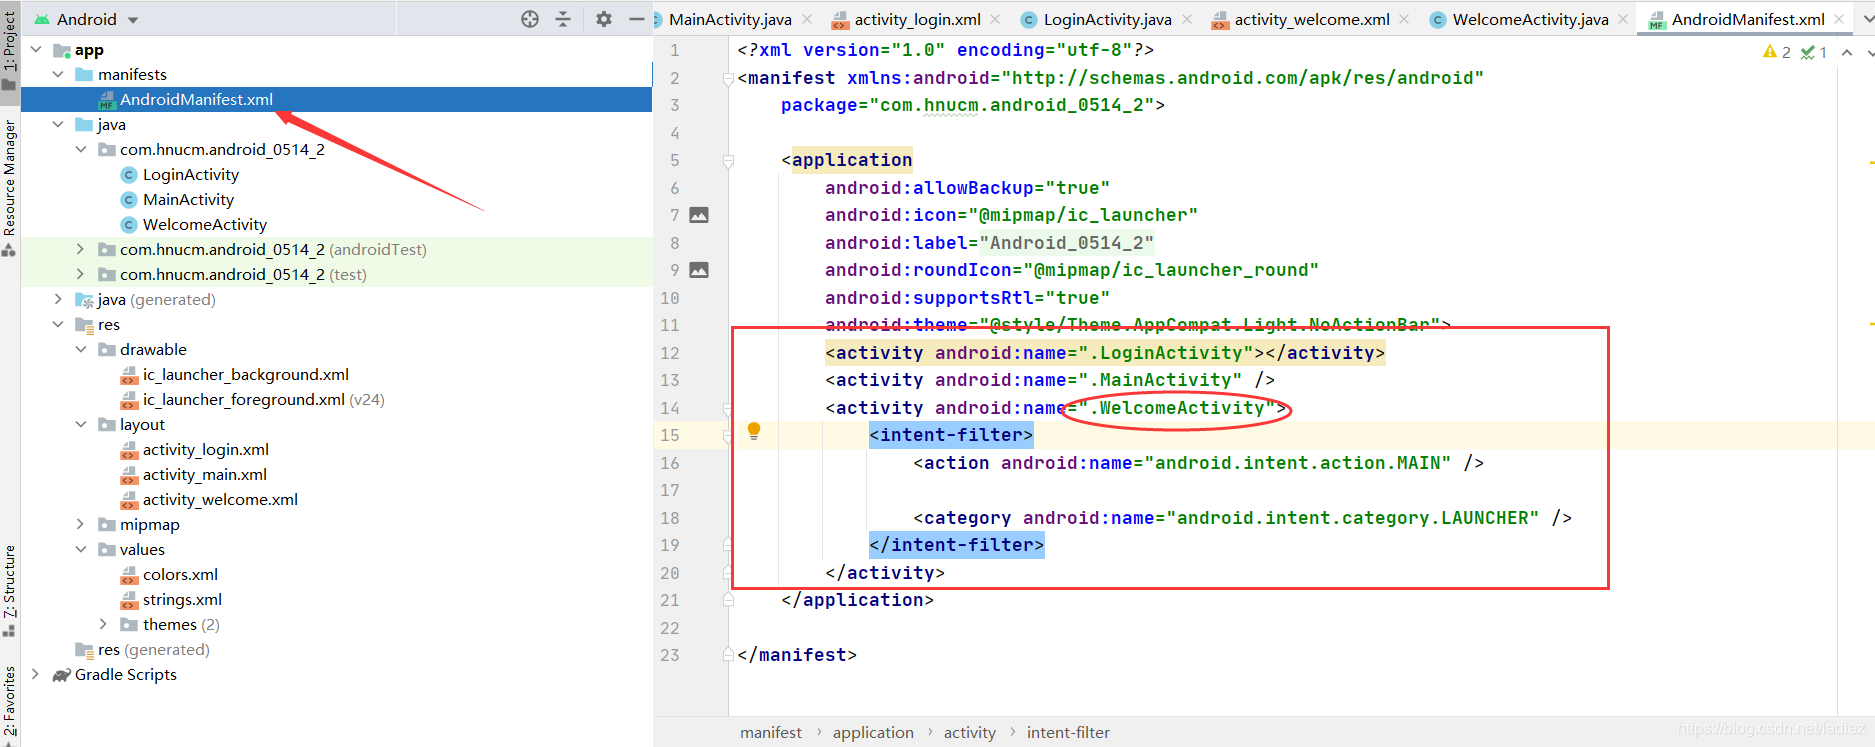The image size is (1875, 747).
Task: Click the line 7 icon preview gutter image
Action: pos(699,215)
